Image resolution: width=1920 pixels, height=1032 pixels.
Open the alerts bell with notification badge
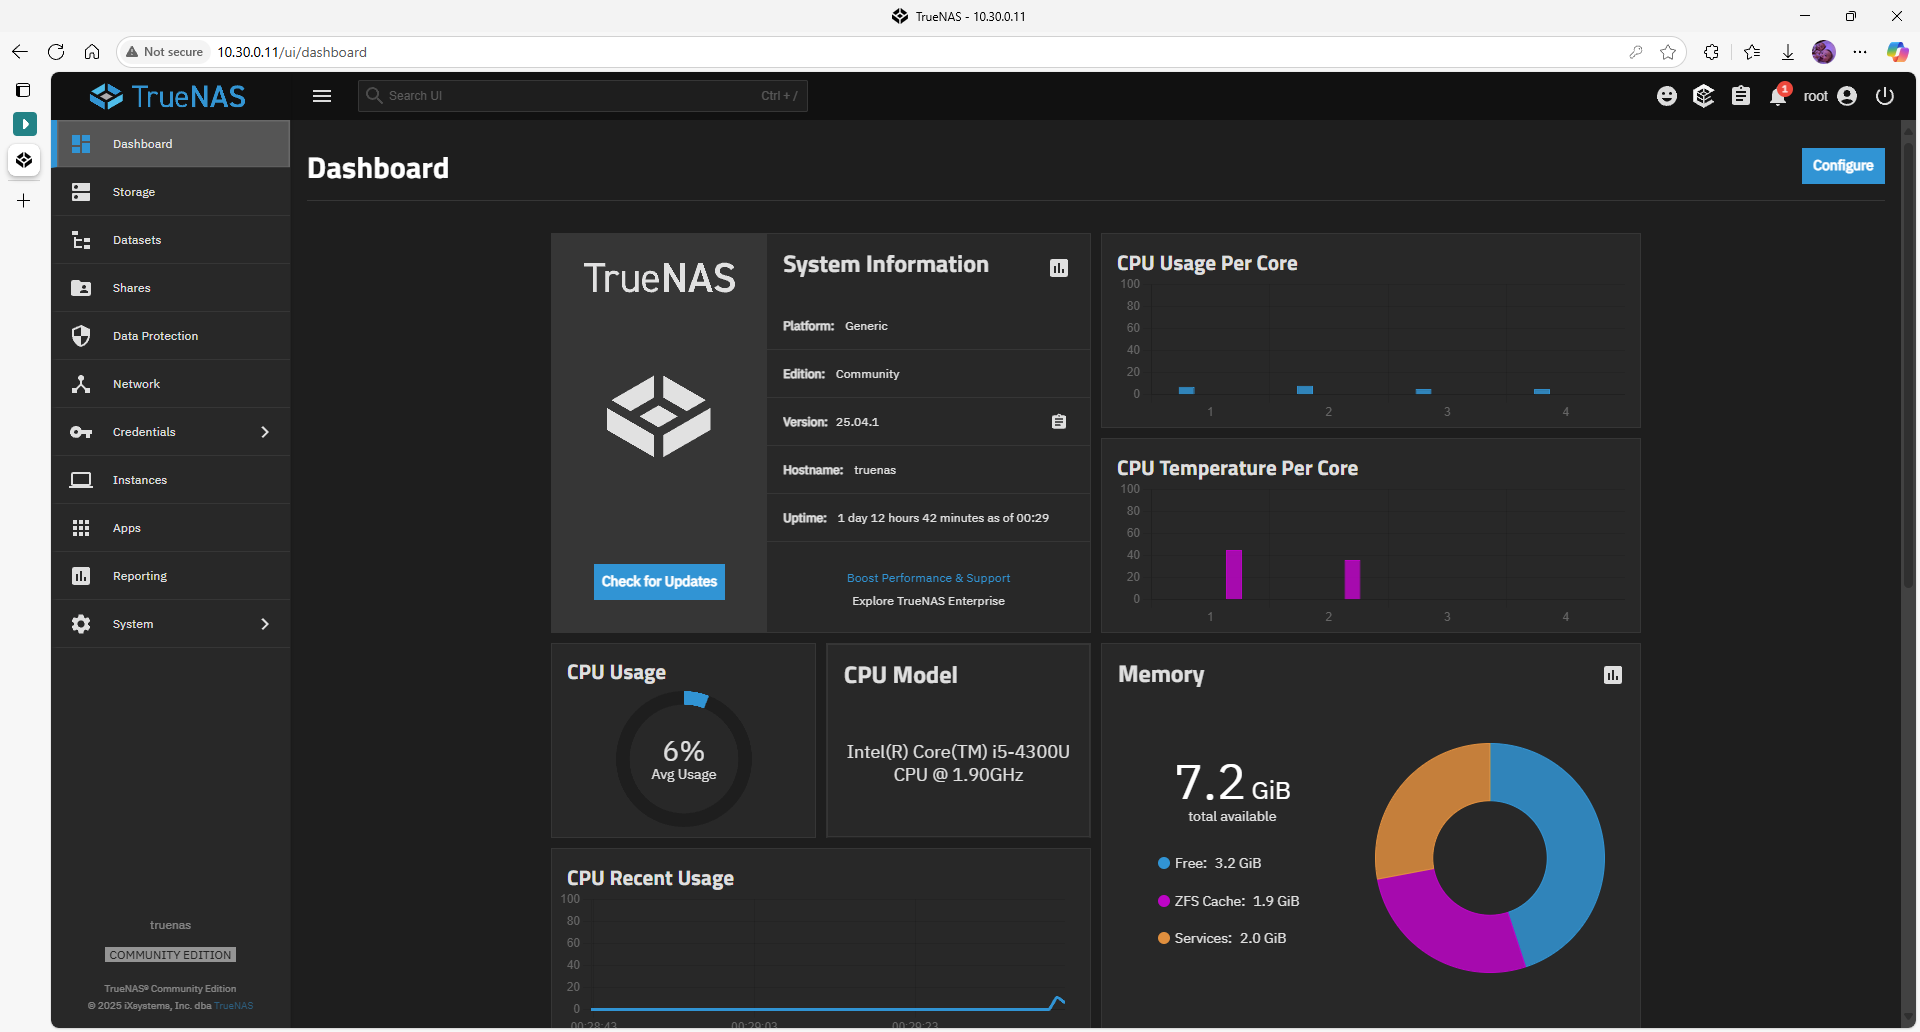(x=1779, y=95)
